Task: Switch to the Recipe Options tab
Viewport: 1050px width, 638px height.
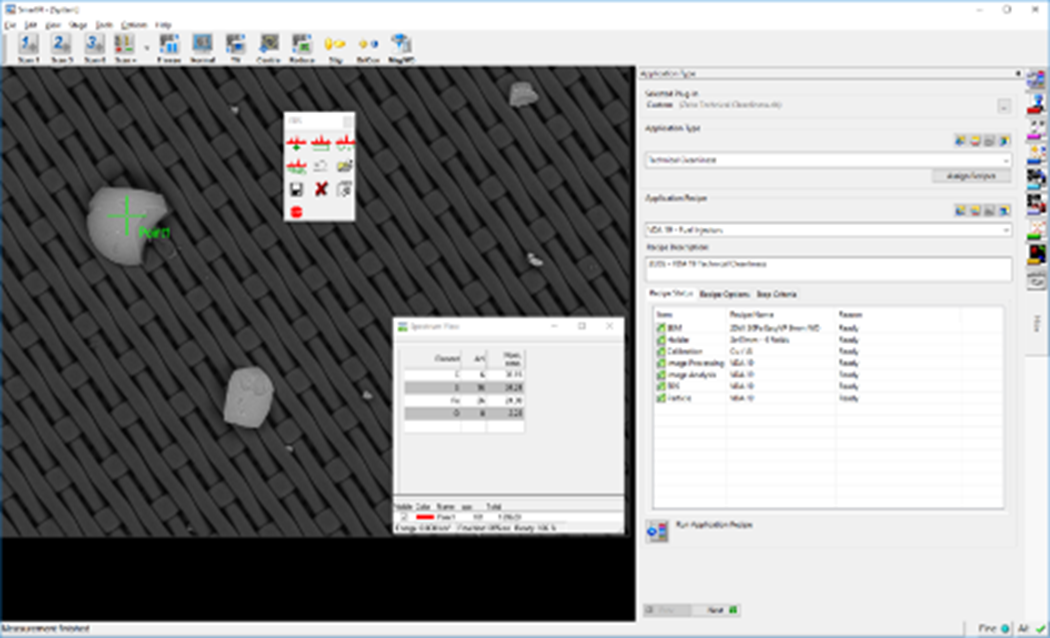Action: point(724,294)
